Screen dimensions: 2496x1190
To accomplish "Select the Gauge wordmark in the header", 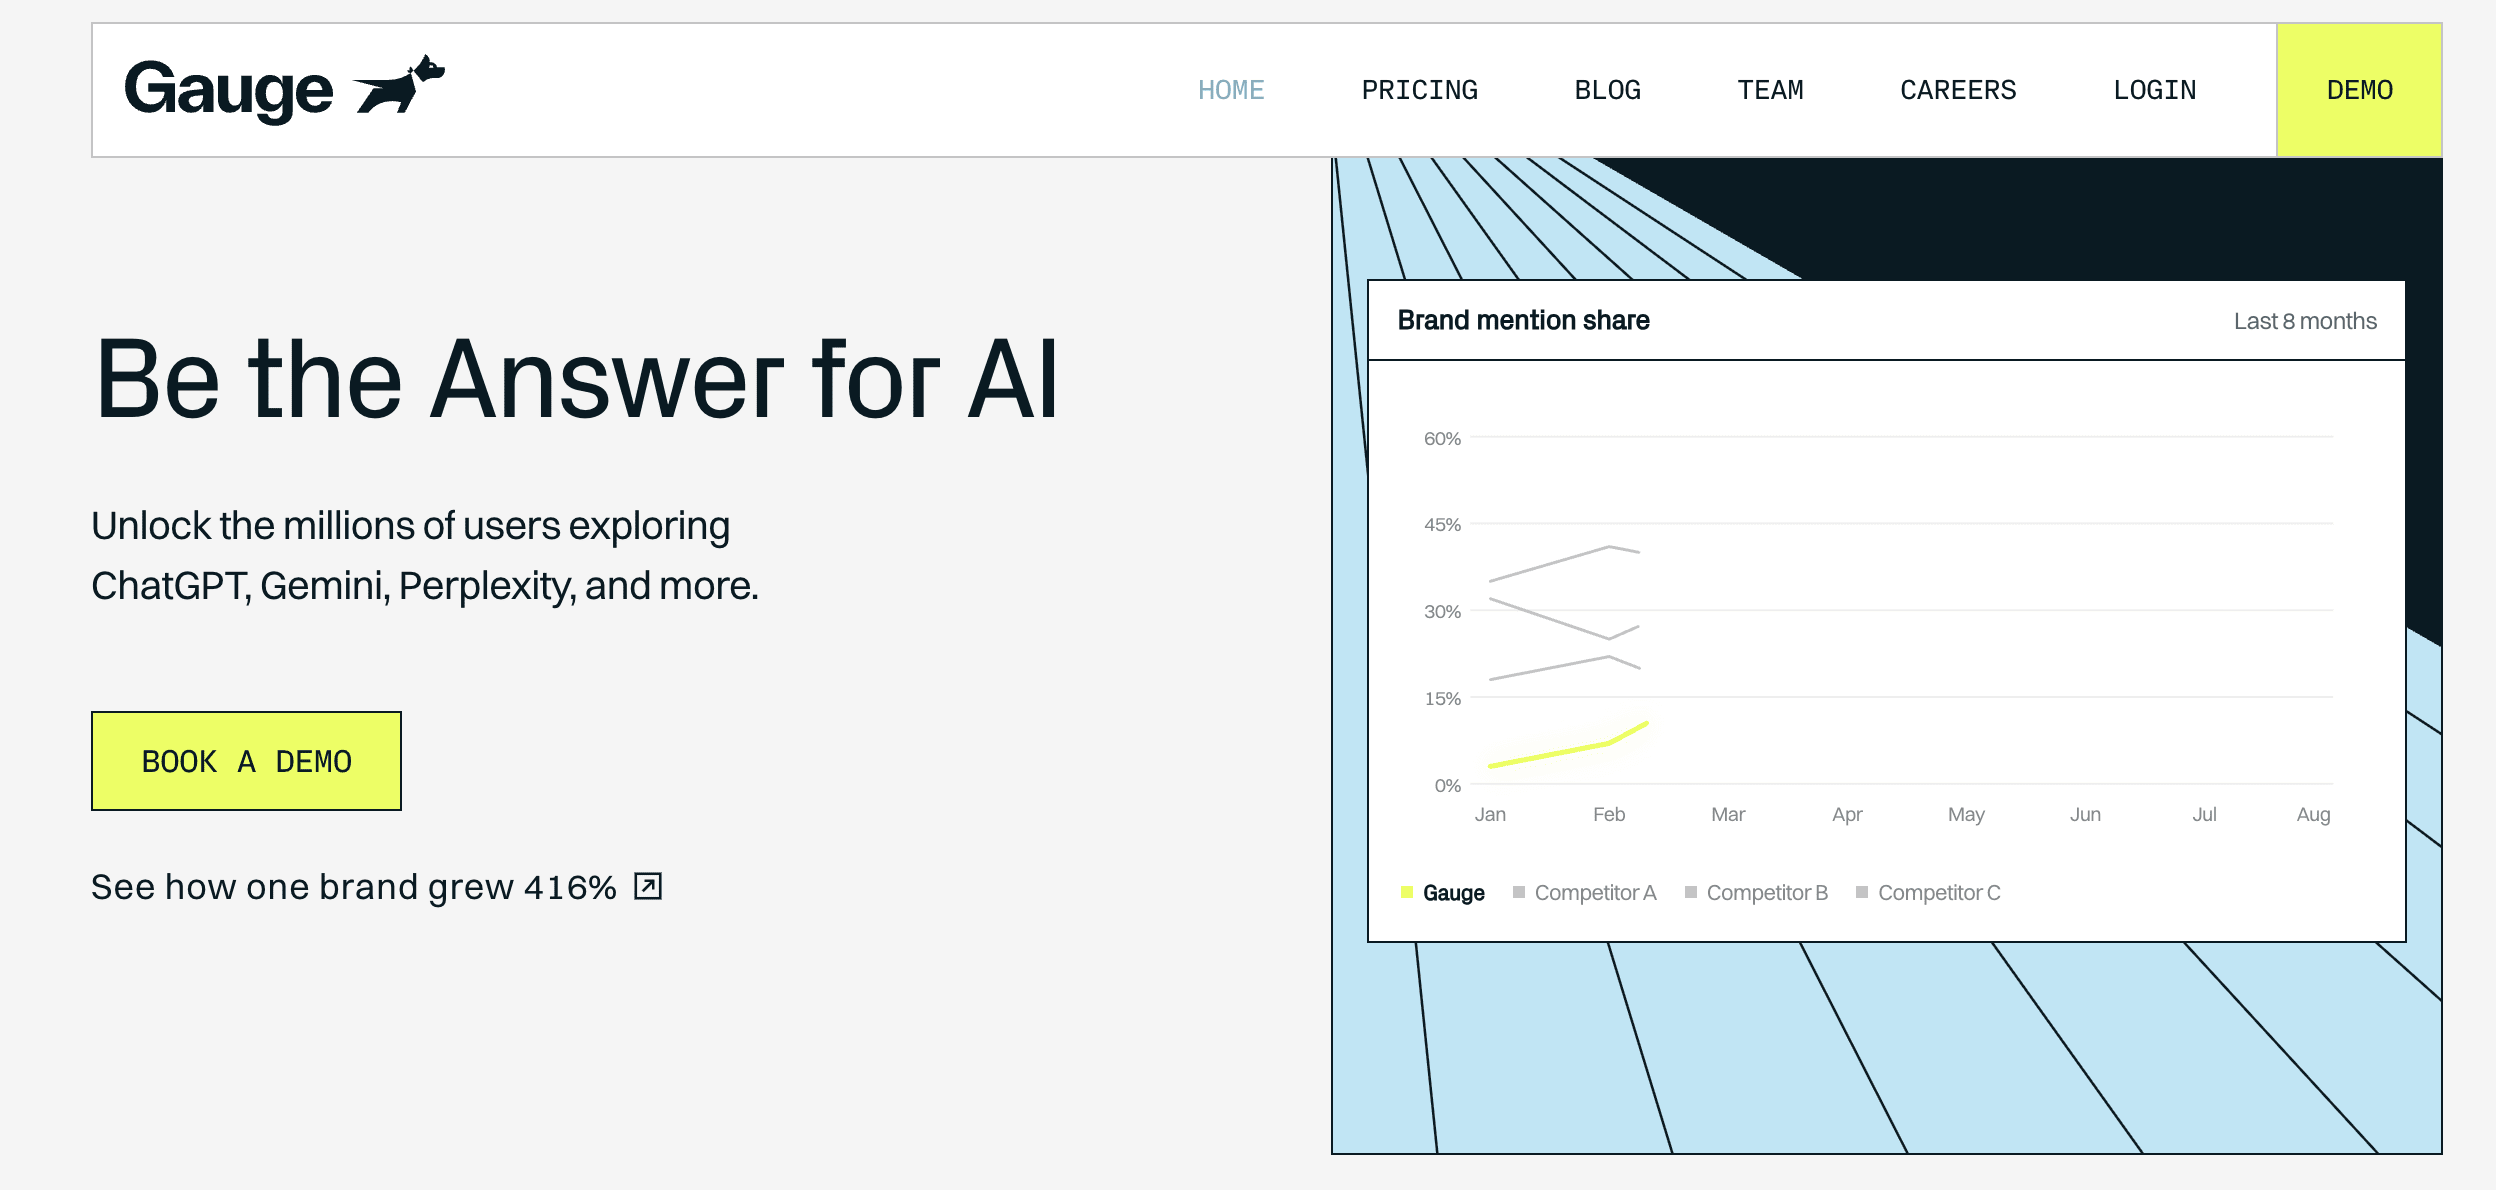I will pos(228,87).
